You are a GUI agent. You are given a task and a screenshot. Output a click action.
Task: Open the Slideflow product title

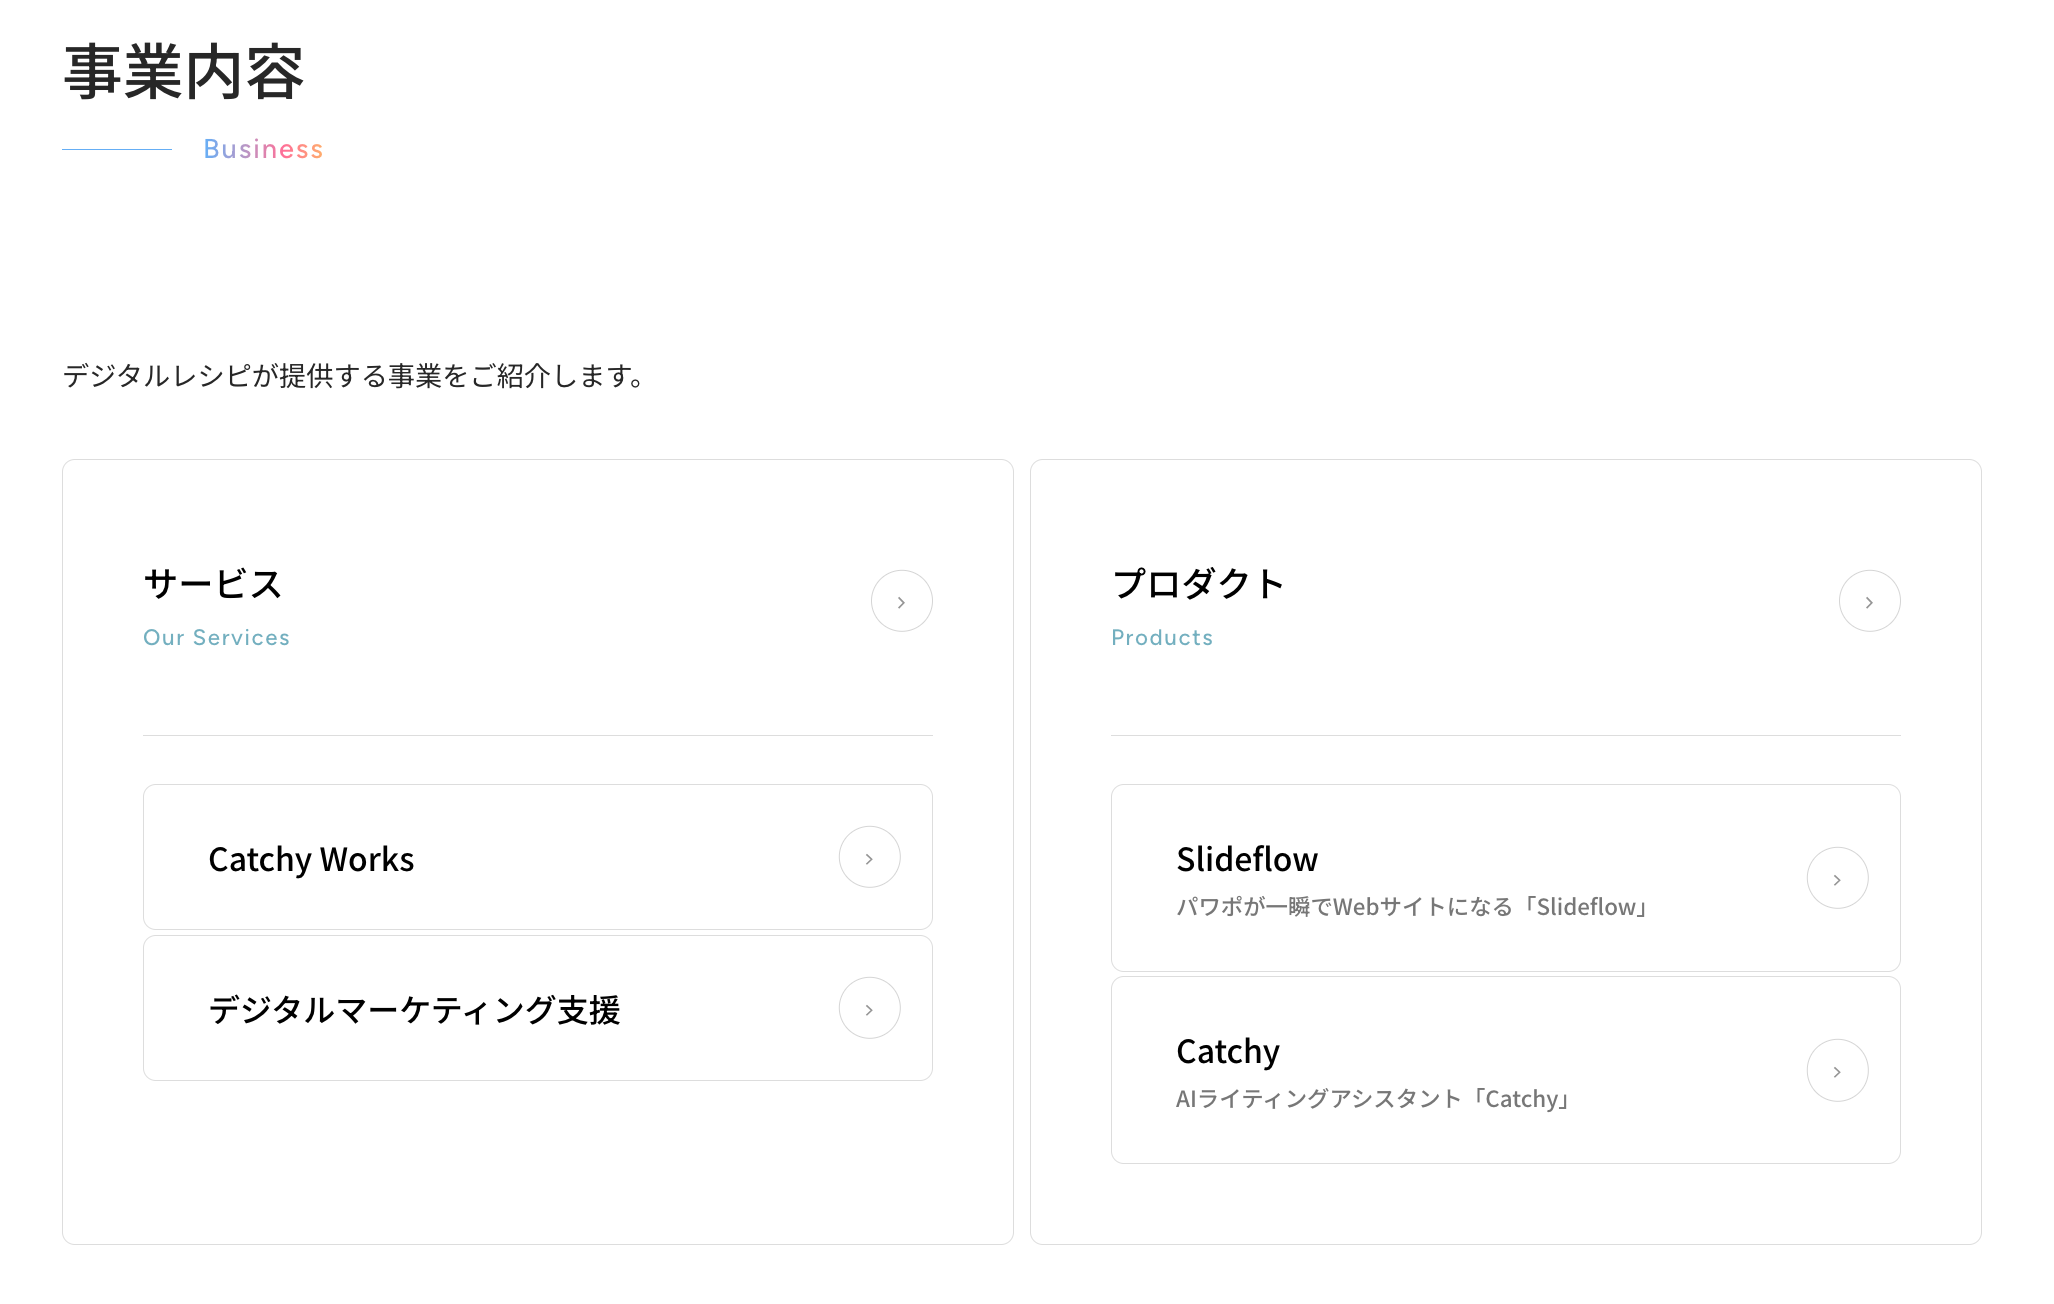(x=1247, y=859)
